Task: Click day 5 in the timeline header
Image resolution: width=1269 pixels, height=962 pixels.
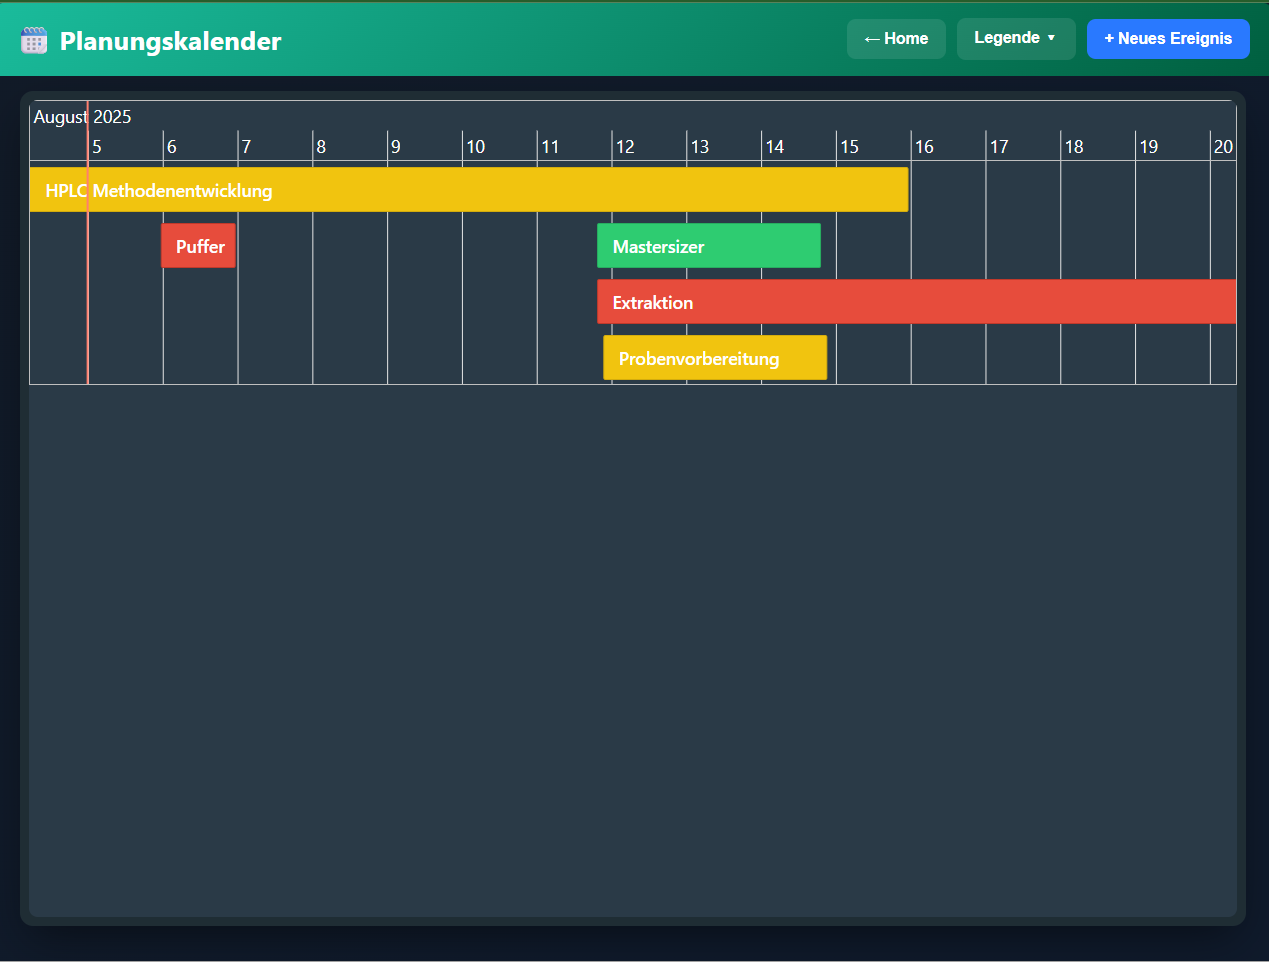Action: 97,147
